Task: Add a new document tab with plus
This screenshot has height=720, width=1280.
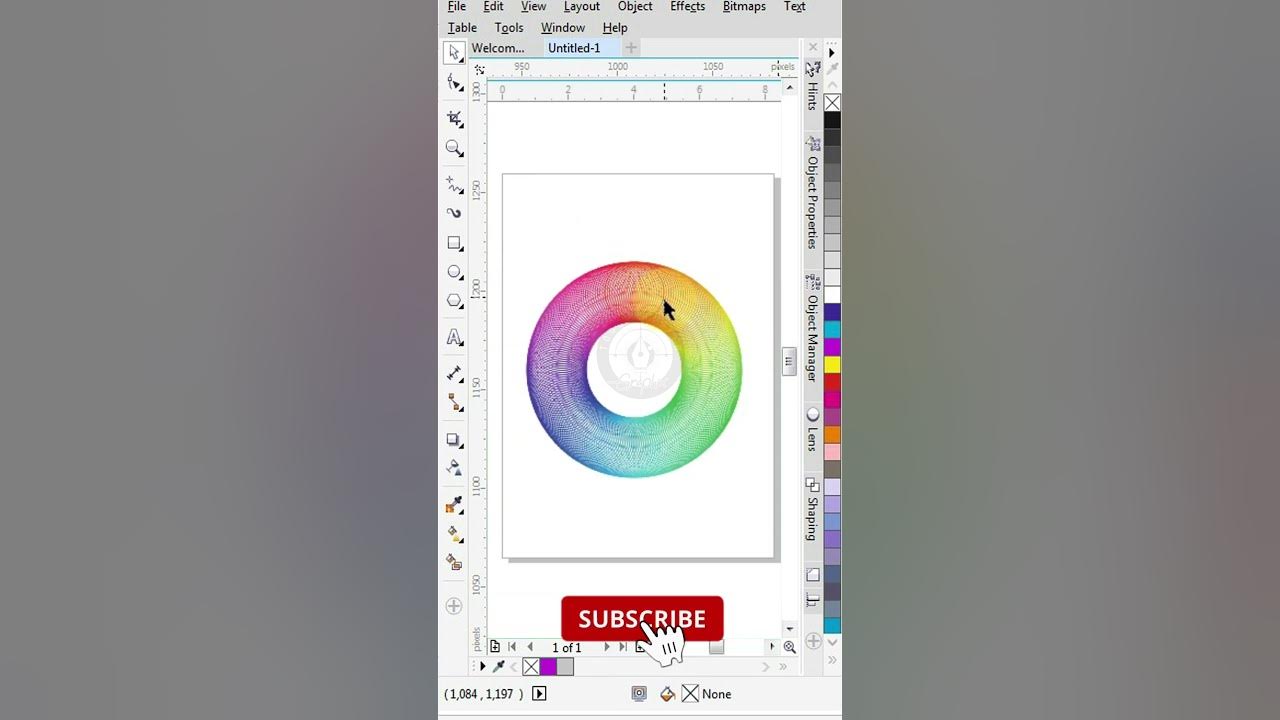Action: click(x=631, y=48)
